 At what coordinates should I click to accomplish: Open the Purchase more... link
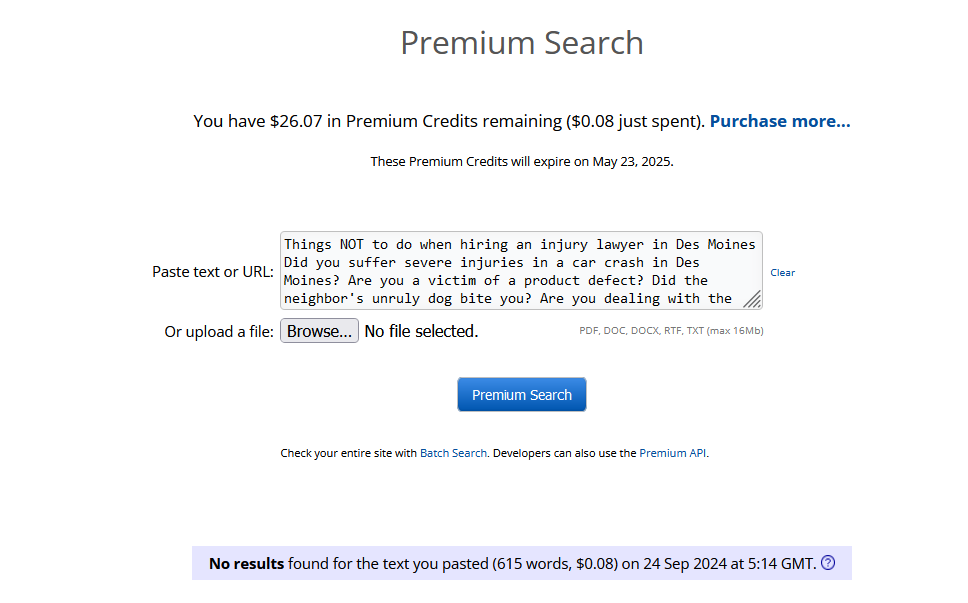click(x=780, y=121)
